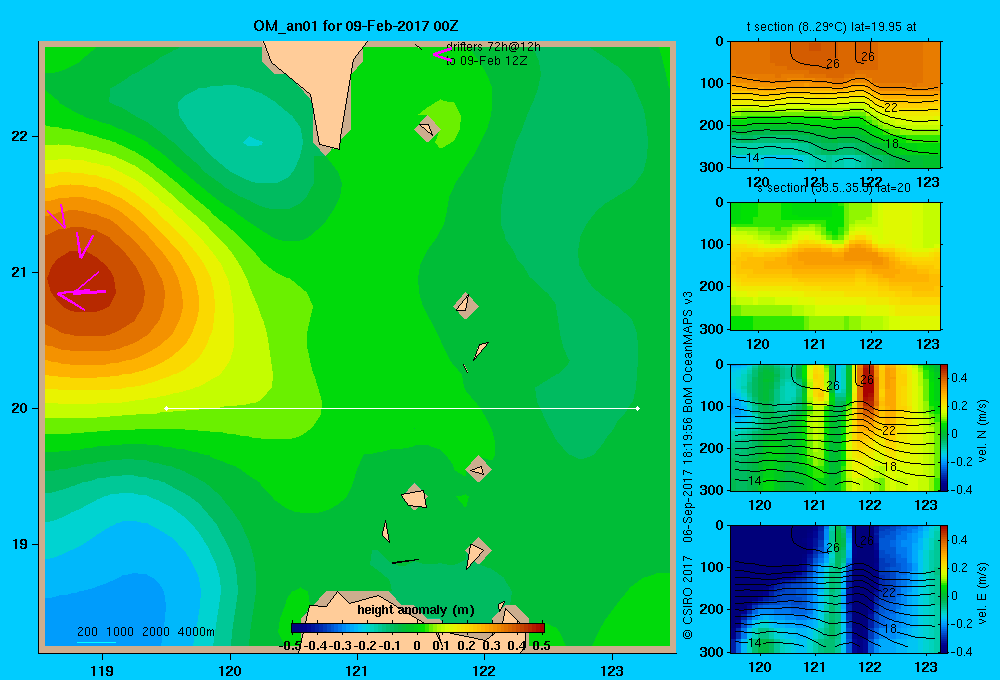
Task: Click the latitude label 19 on the main map
Action: [x=20, y=544]
